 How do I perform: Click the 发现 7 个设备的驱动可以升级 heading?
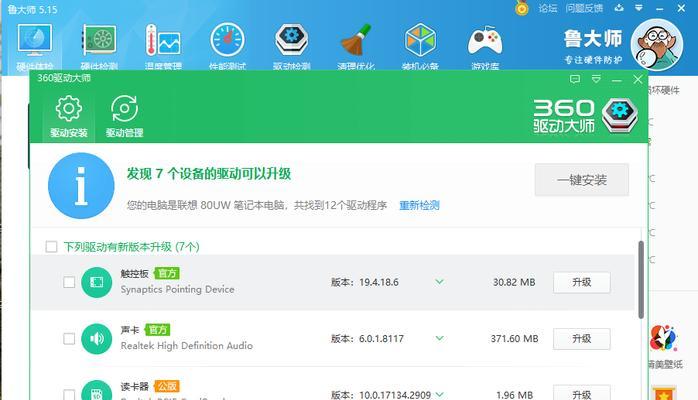point(209,174)
